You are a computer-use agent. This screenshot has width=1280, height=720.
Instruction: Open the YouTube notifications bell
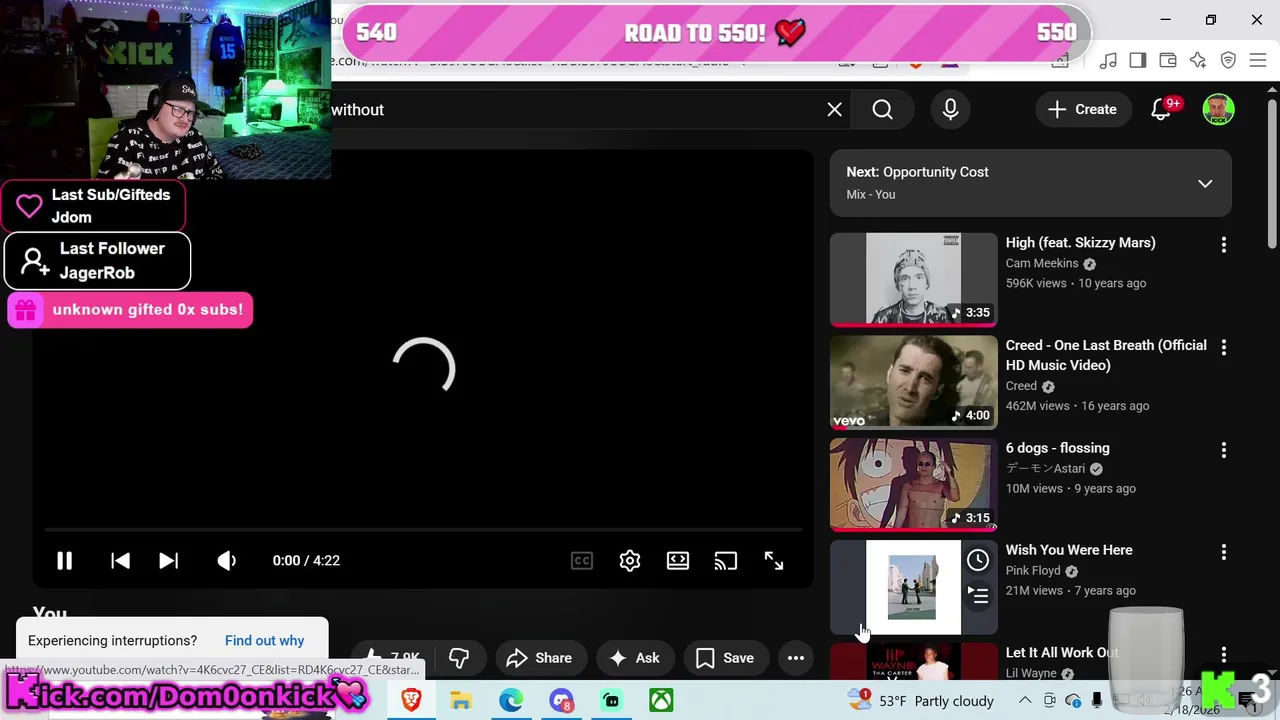point(1162,110)
